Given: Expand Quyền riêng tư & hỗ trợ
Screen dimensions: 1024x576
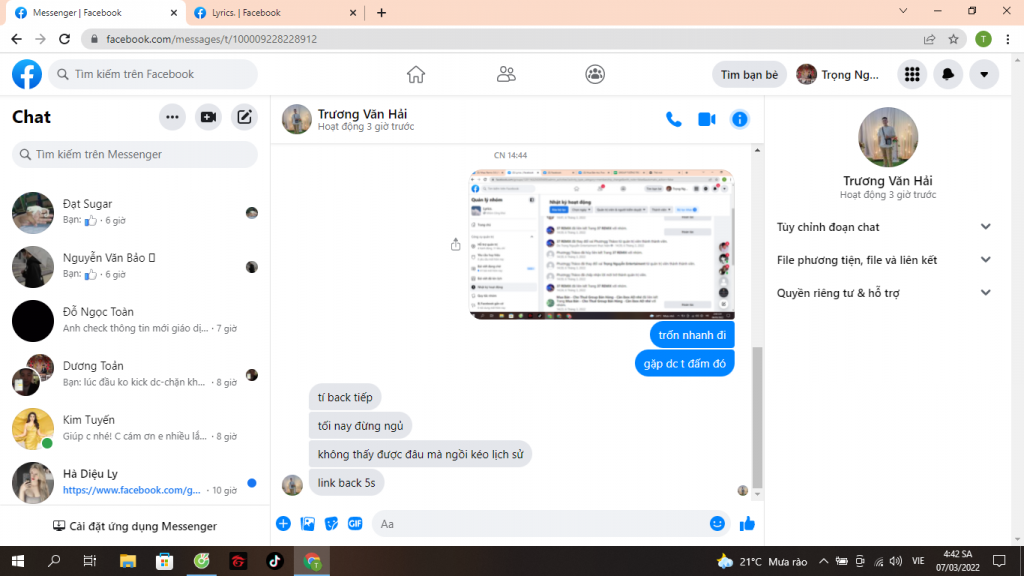Looking at the screenshot, I should [x=885, y=293].
